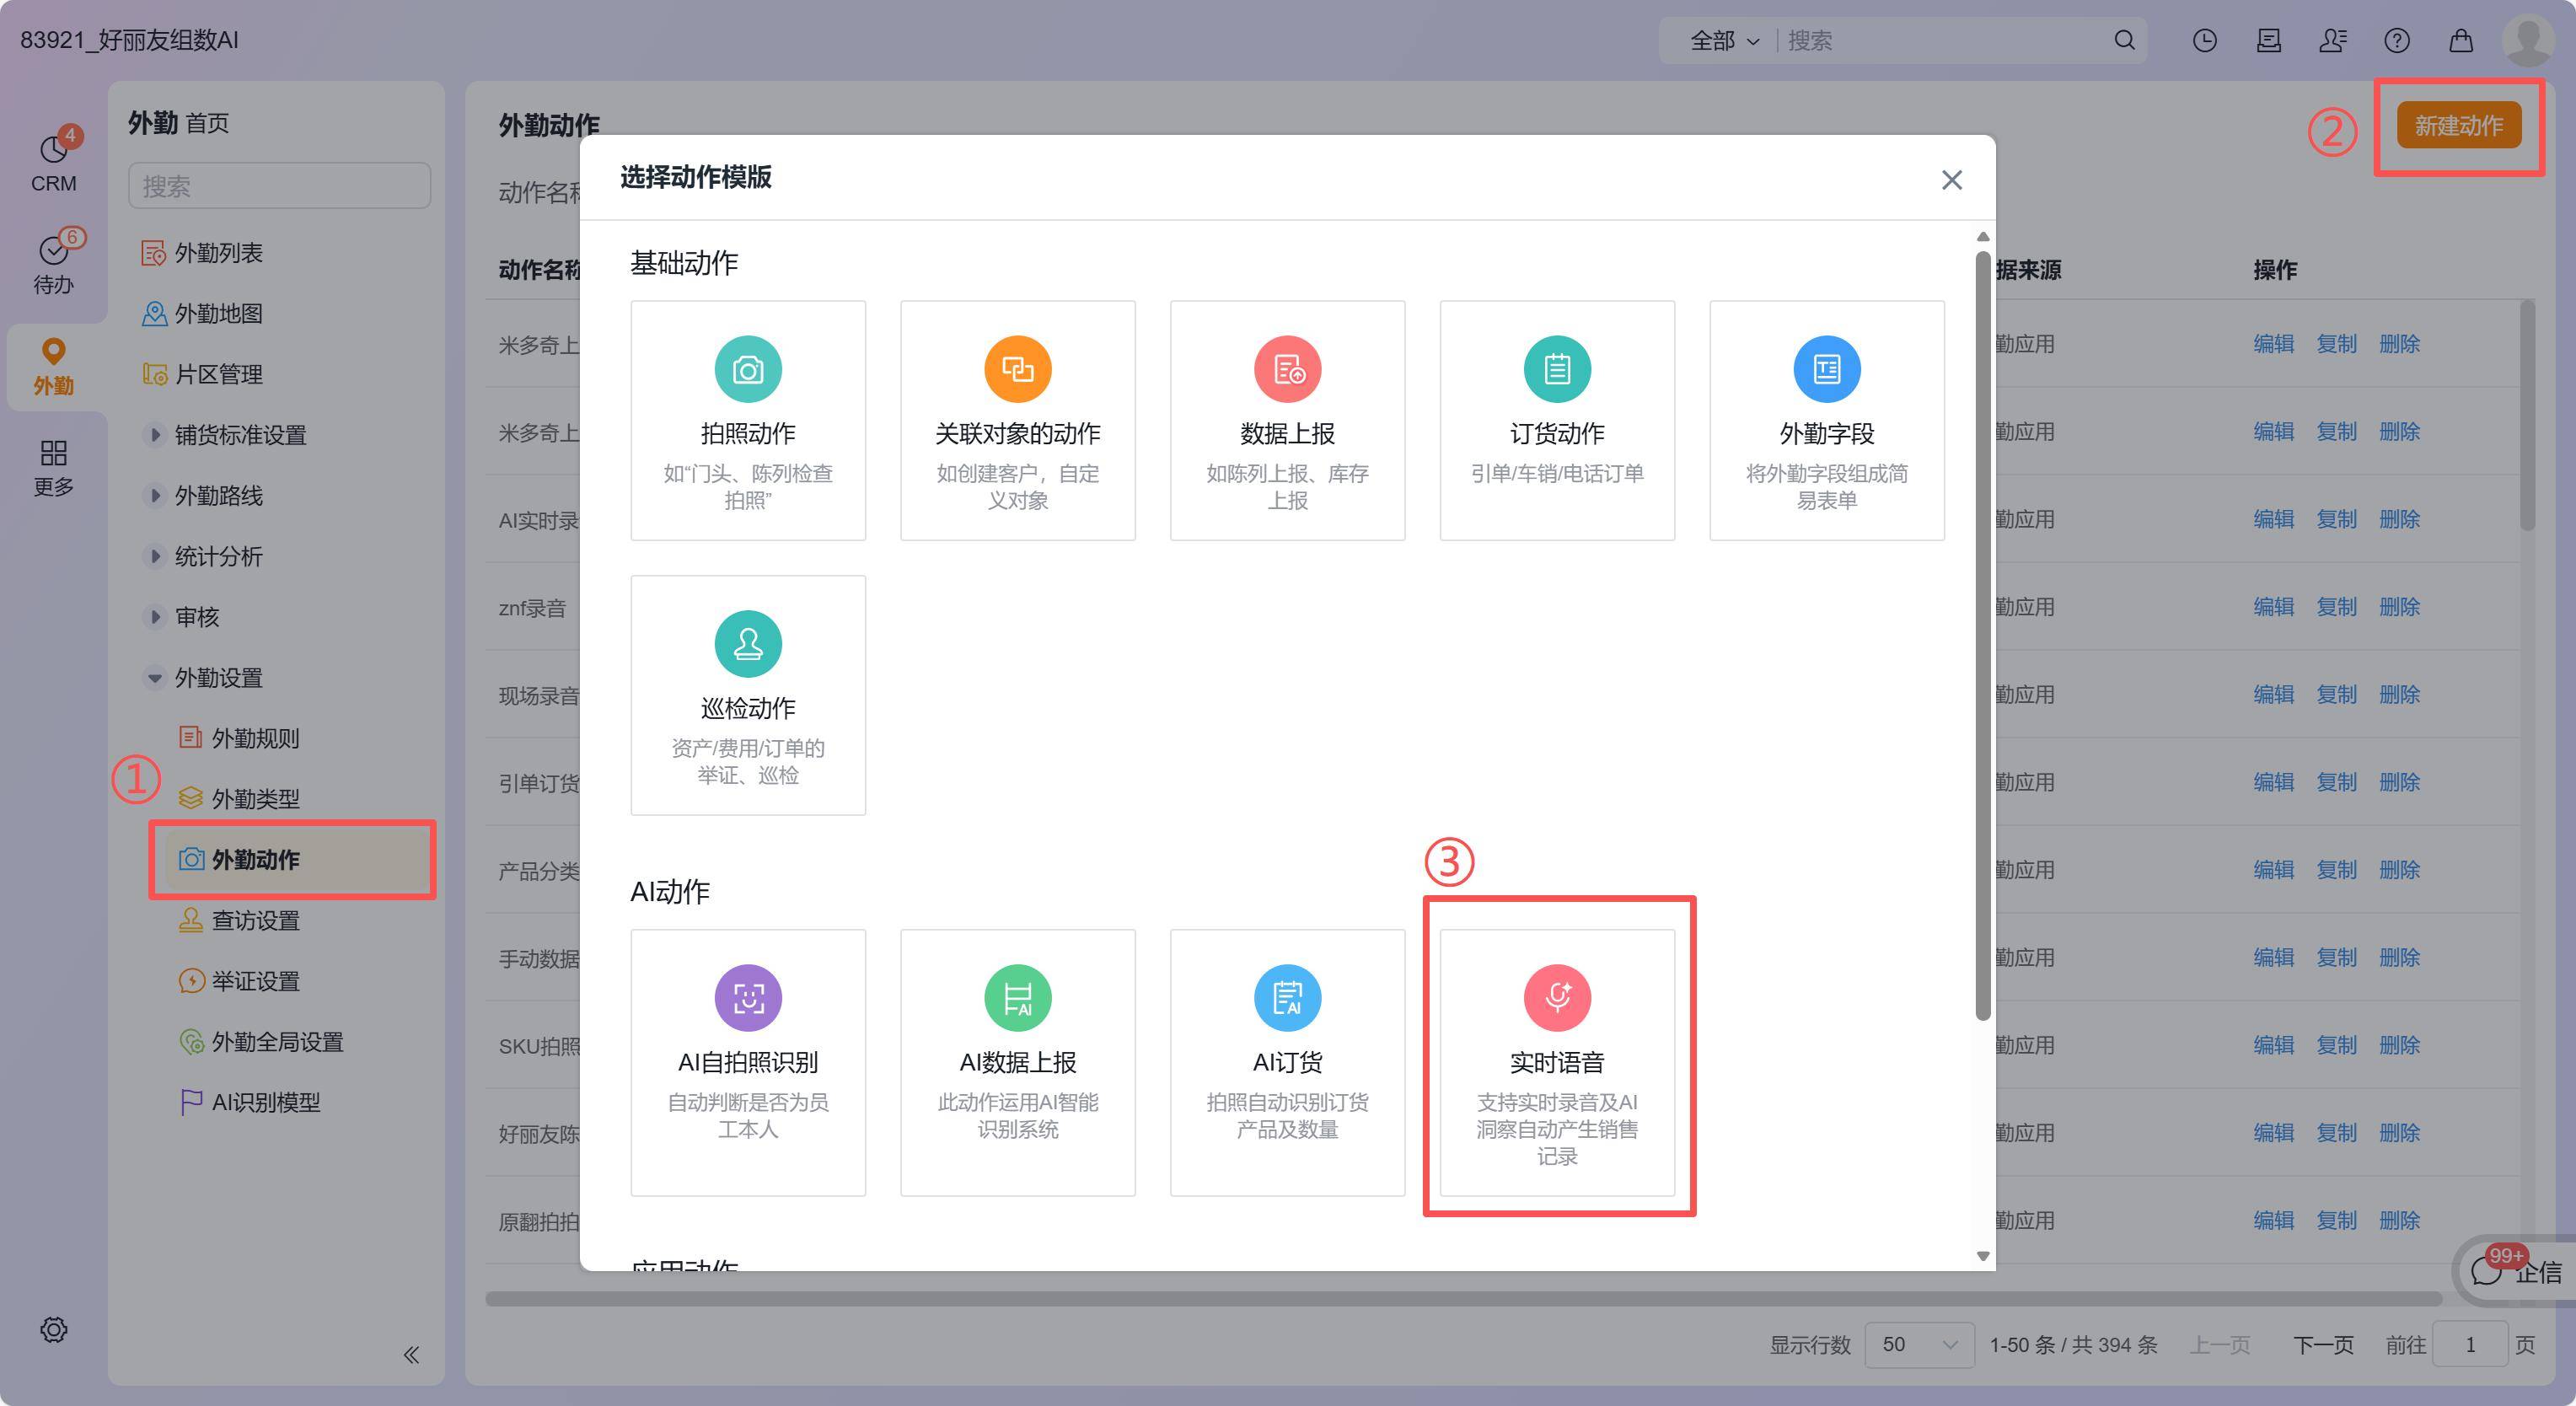The height and width of the screenshot is (1406, 2576).
Task: Select the 订货动作 template icon
Action: pyautogui.click(x=1557, y=370)
